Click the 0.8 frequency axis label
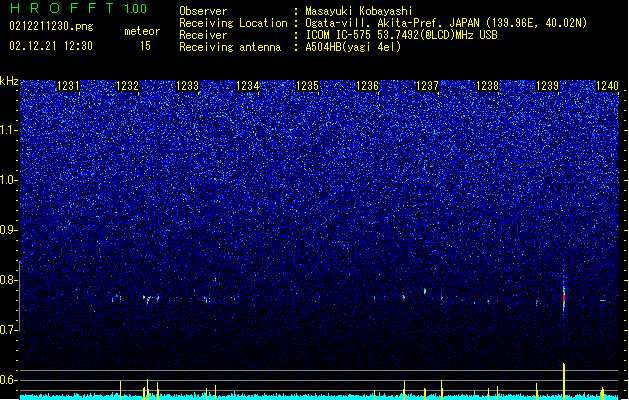 click(x=8, y=280)
